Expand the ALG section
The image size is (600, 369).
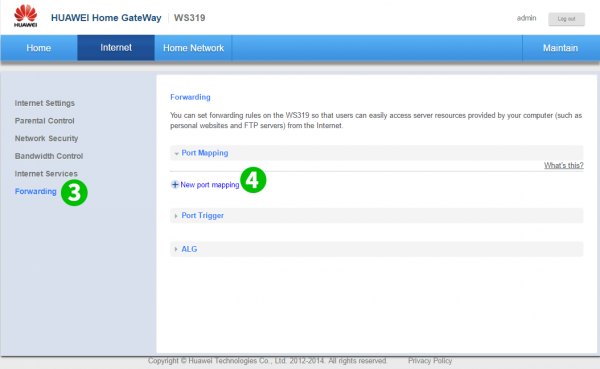pyautogui.click(x=377, y=249)
